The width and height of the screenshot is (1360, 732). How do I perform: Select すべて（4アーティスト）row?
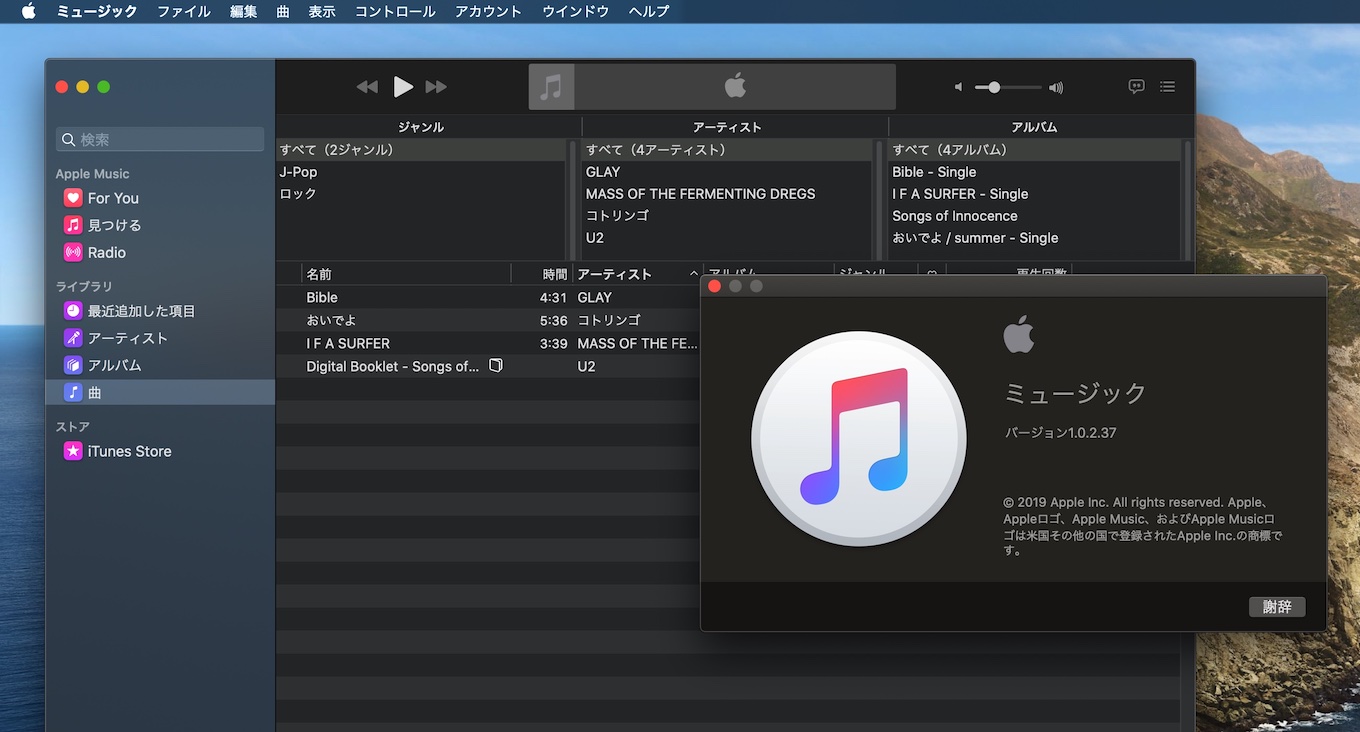727,150
